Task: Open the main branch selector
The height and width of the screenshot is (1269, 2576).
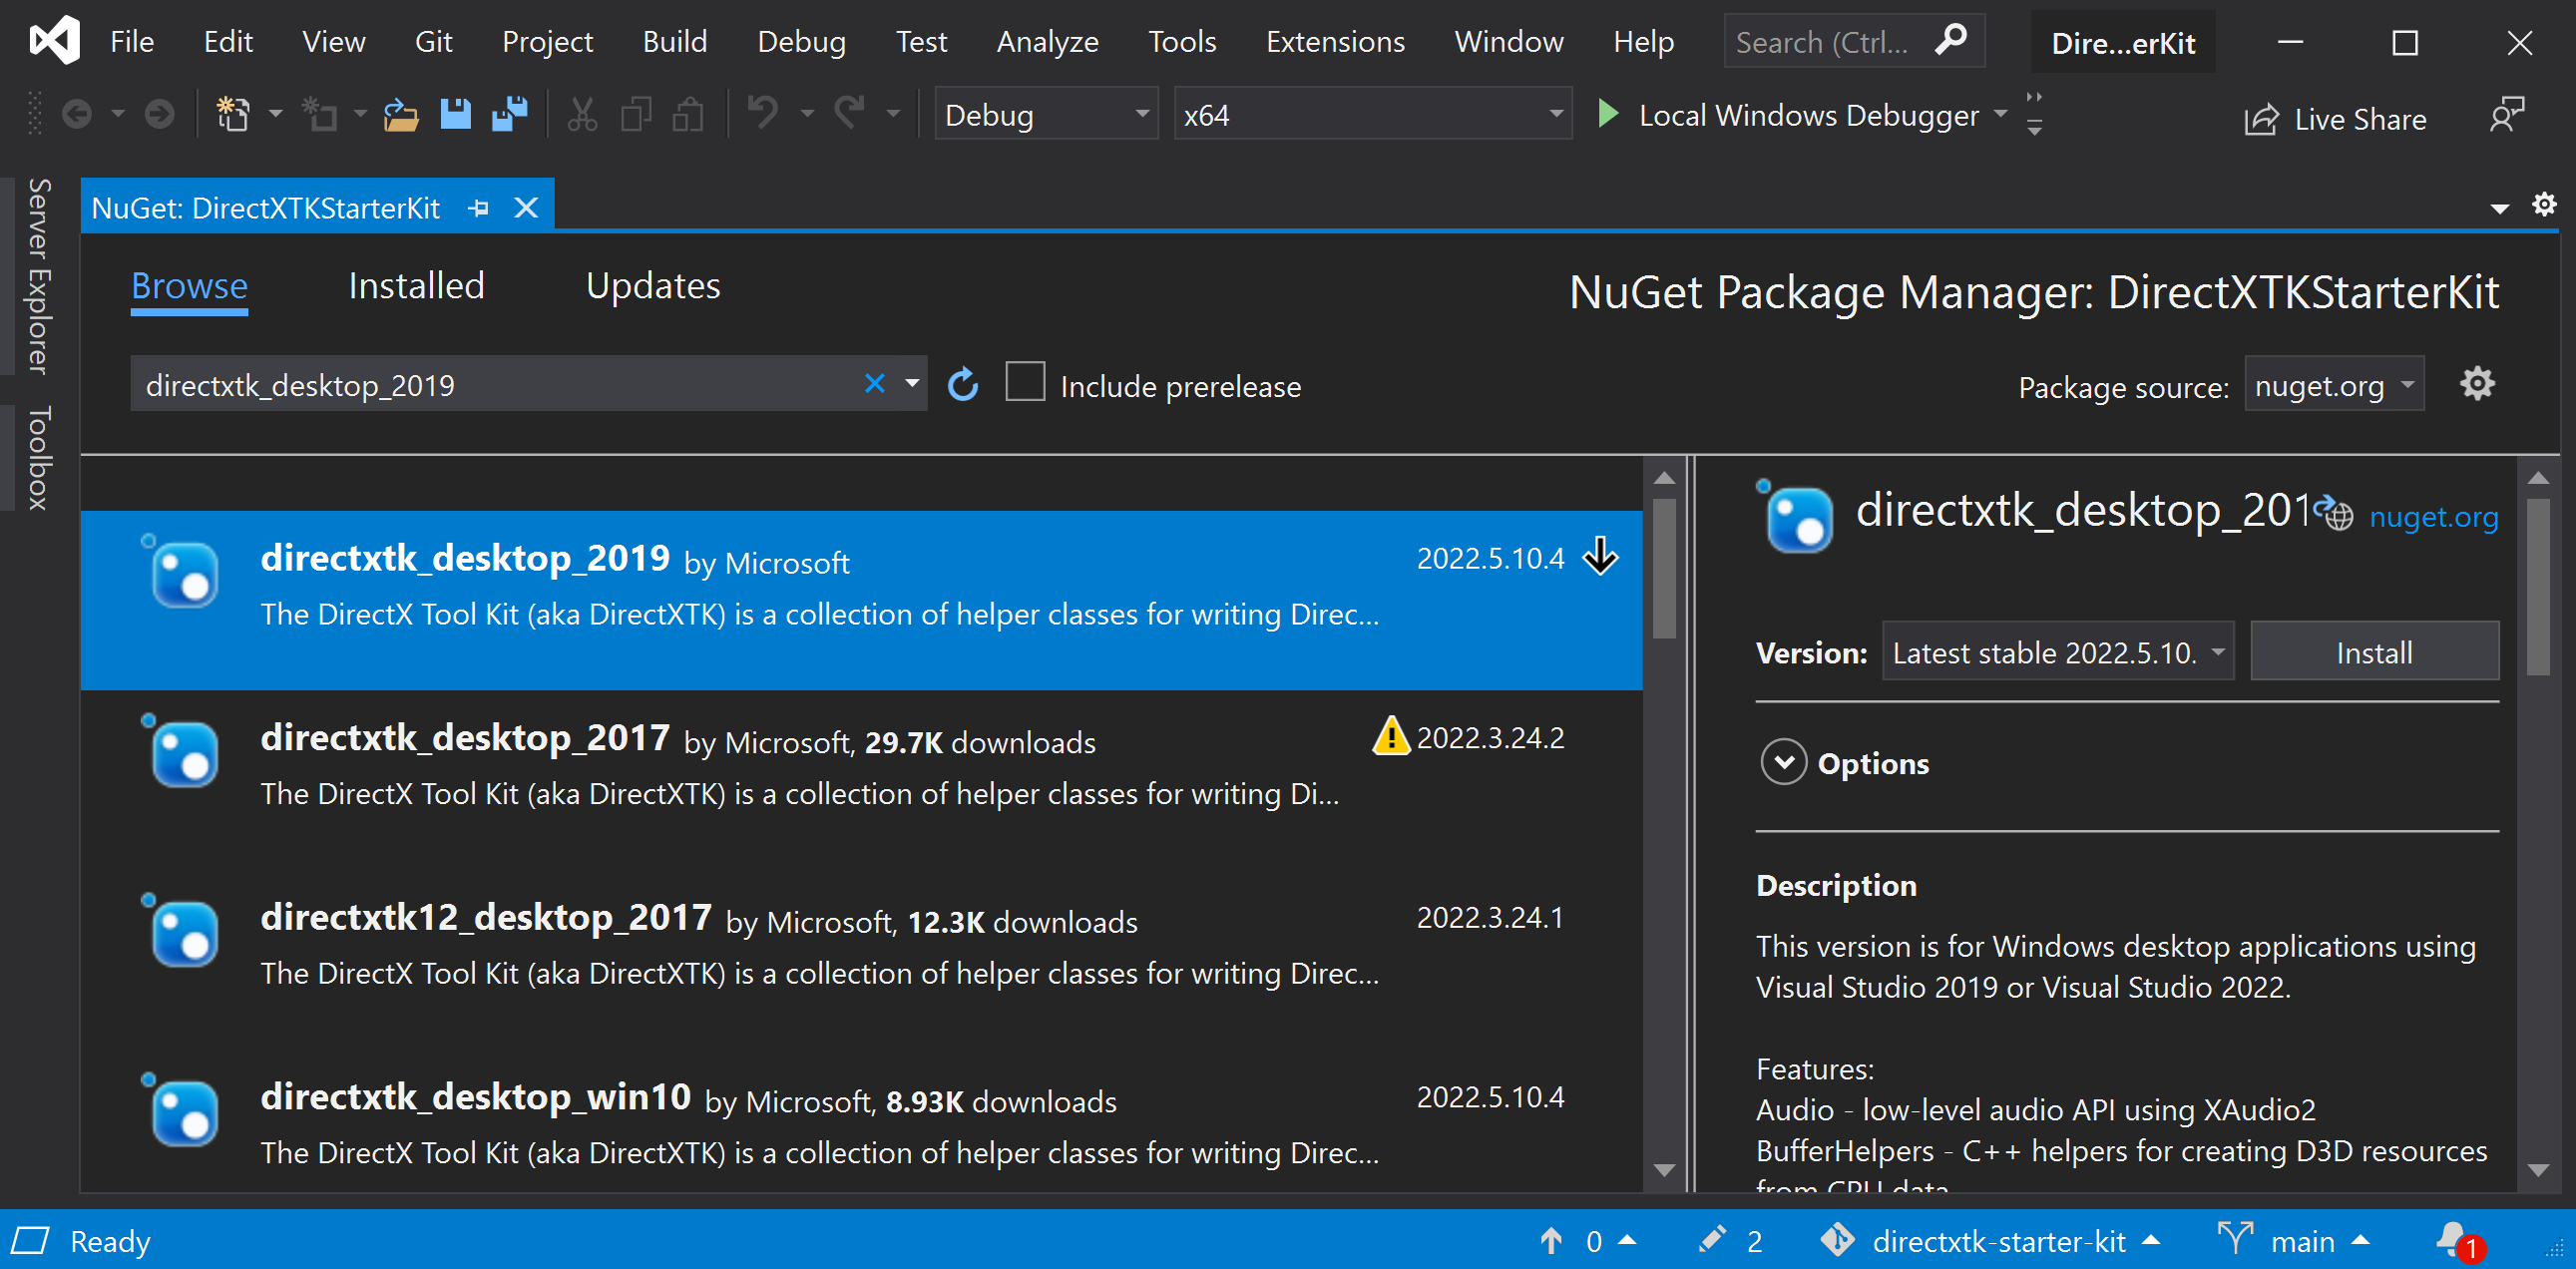Action: click(2294, 1241)
